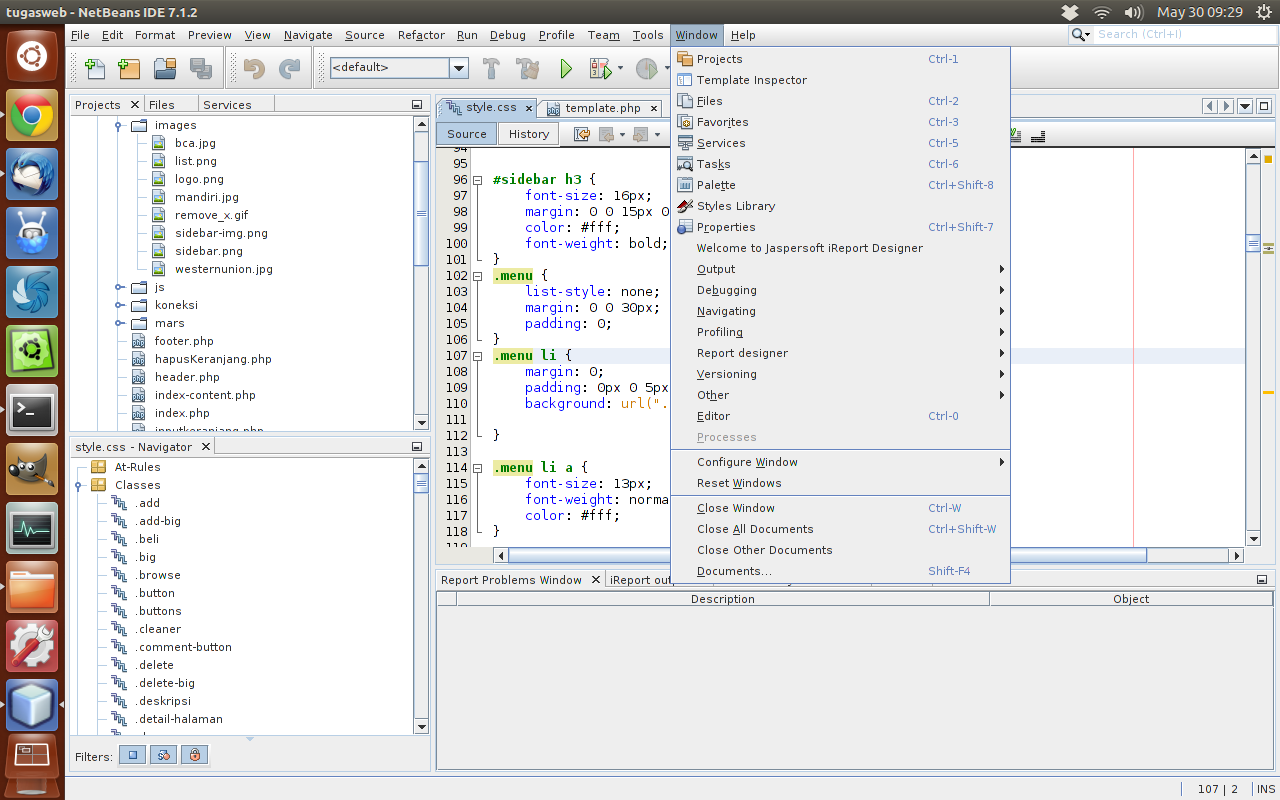Toggle the lock filter in Navigator Filters
The image size is (1280, 800).
(x=193, y=755)
